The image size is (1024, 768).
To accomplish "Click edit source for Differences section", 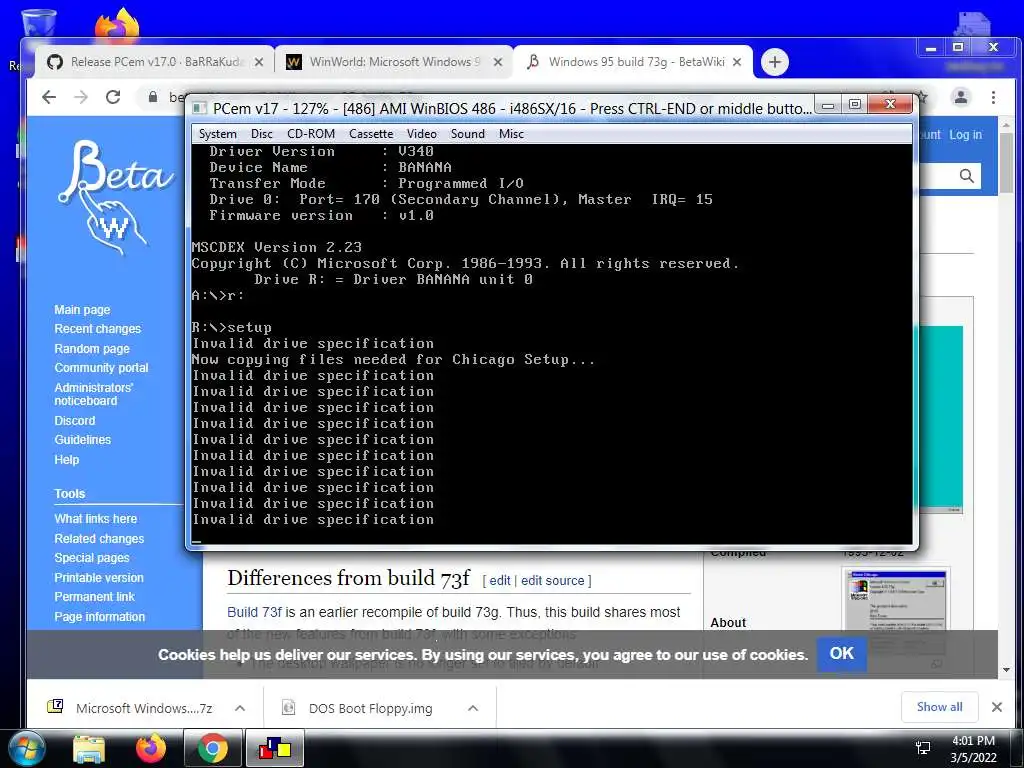I will point(552,581).
